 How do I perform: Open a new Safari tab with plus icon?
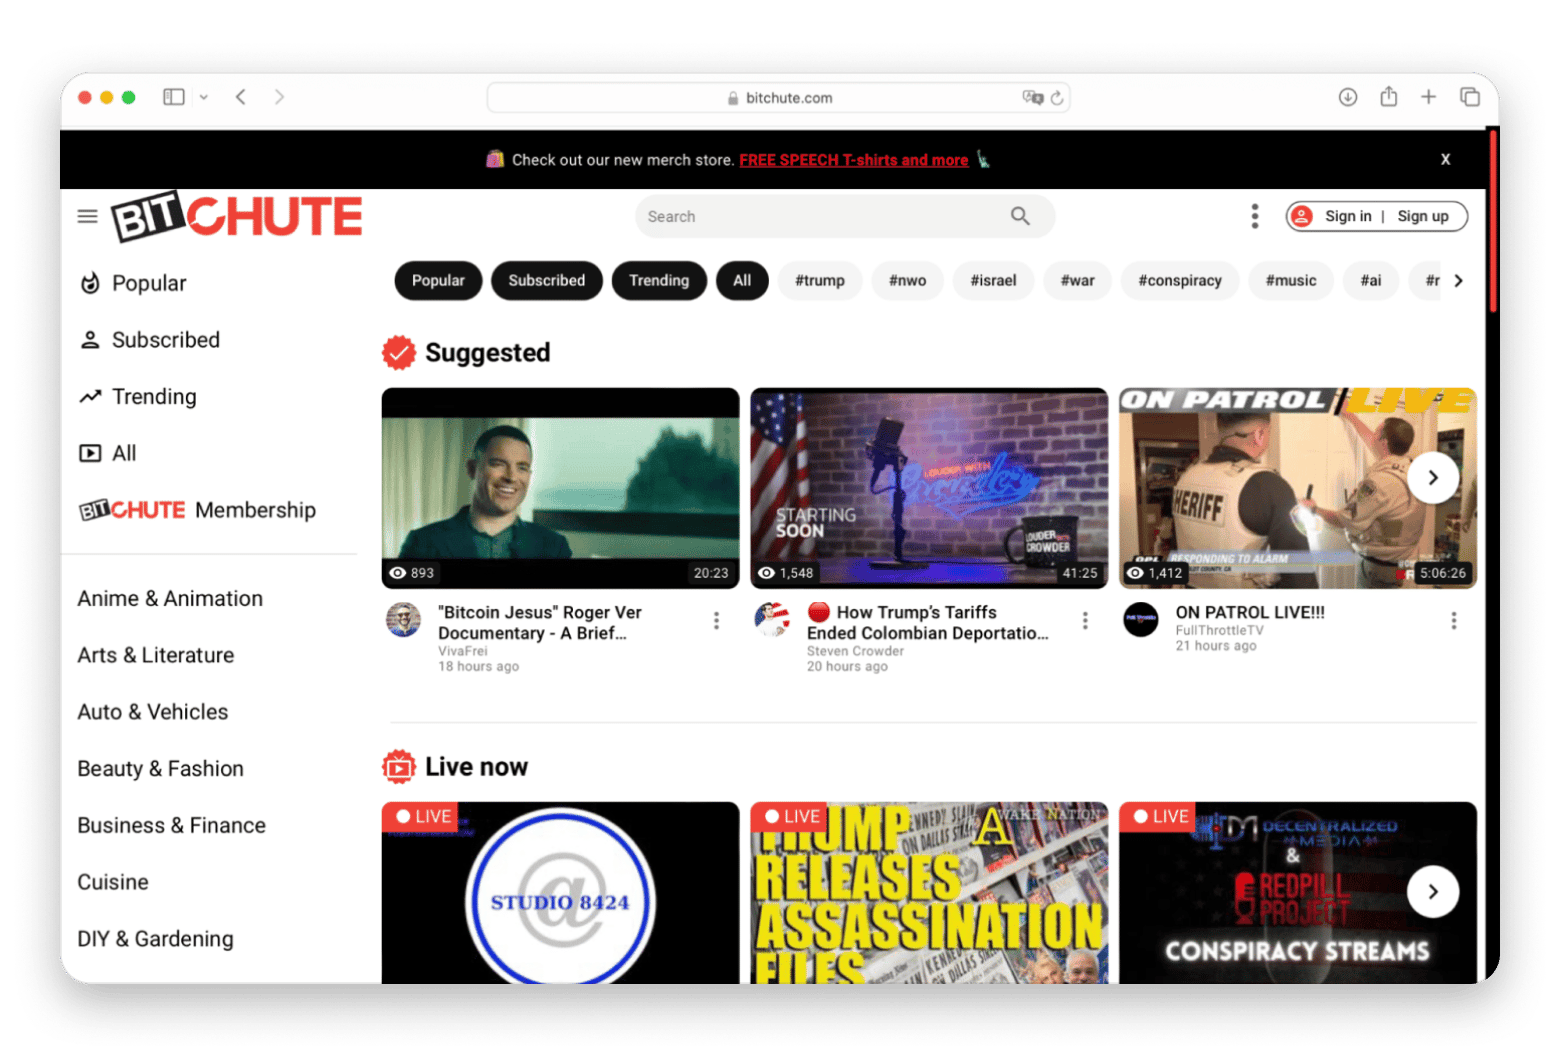pos(1428,97)
